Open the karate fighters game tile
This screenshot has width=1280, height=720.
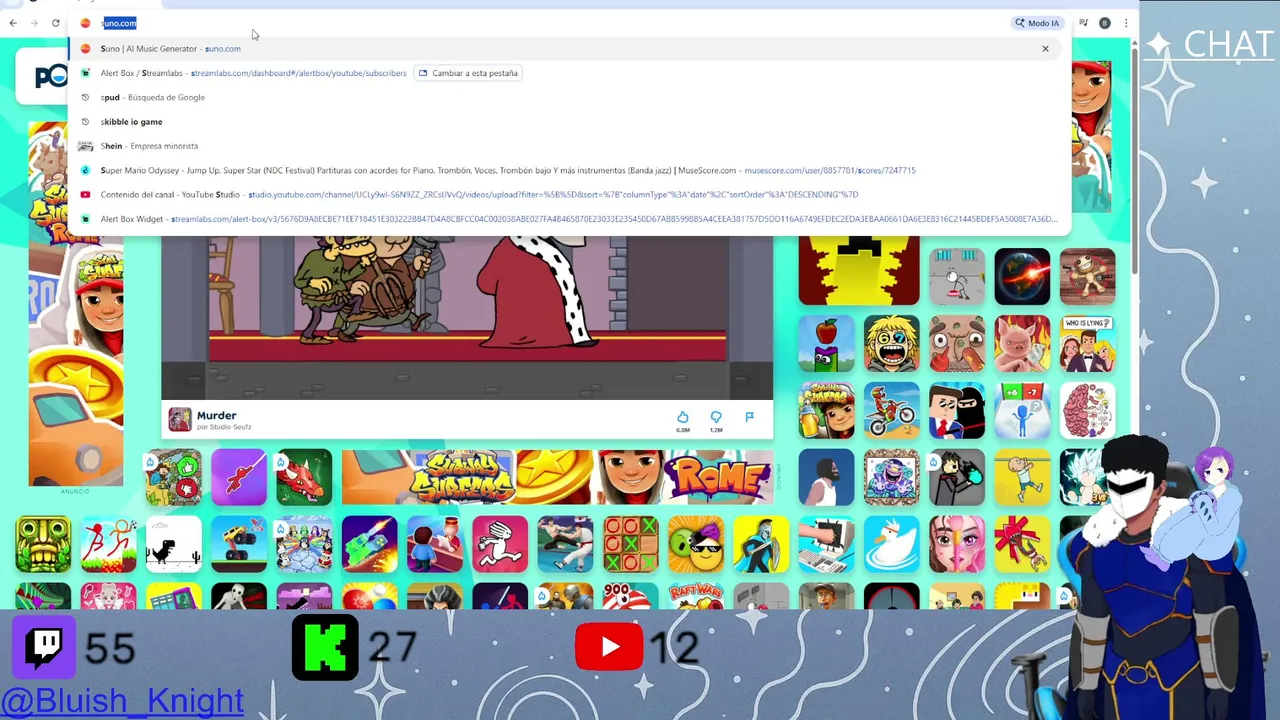tap(565, 544)
